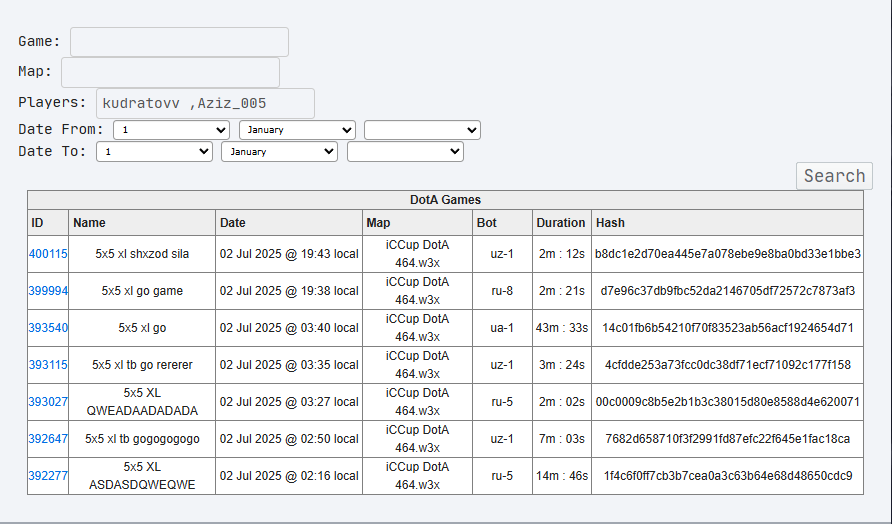Screen dimensions: 892x524
Task: Click the Duration column header
Action: pos(561,223)
